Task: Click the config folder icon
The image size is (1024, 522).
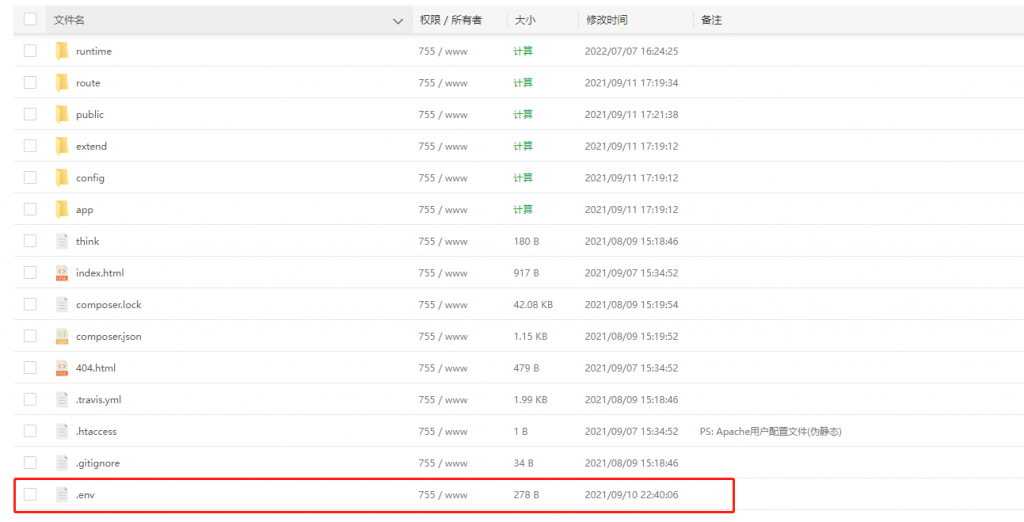Action: 62,178
